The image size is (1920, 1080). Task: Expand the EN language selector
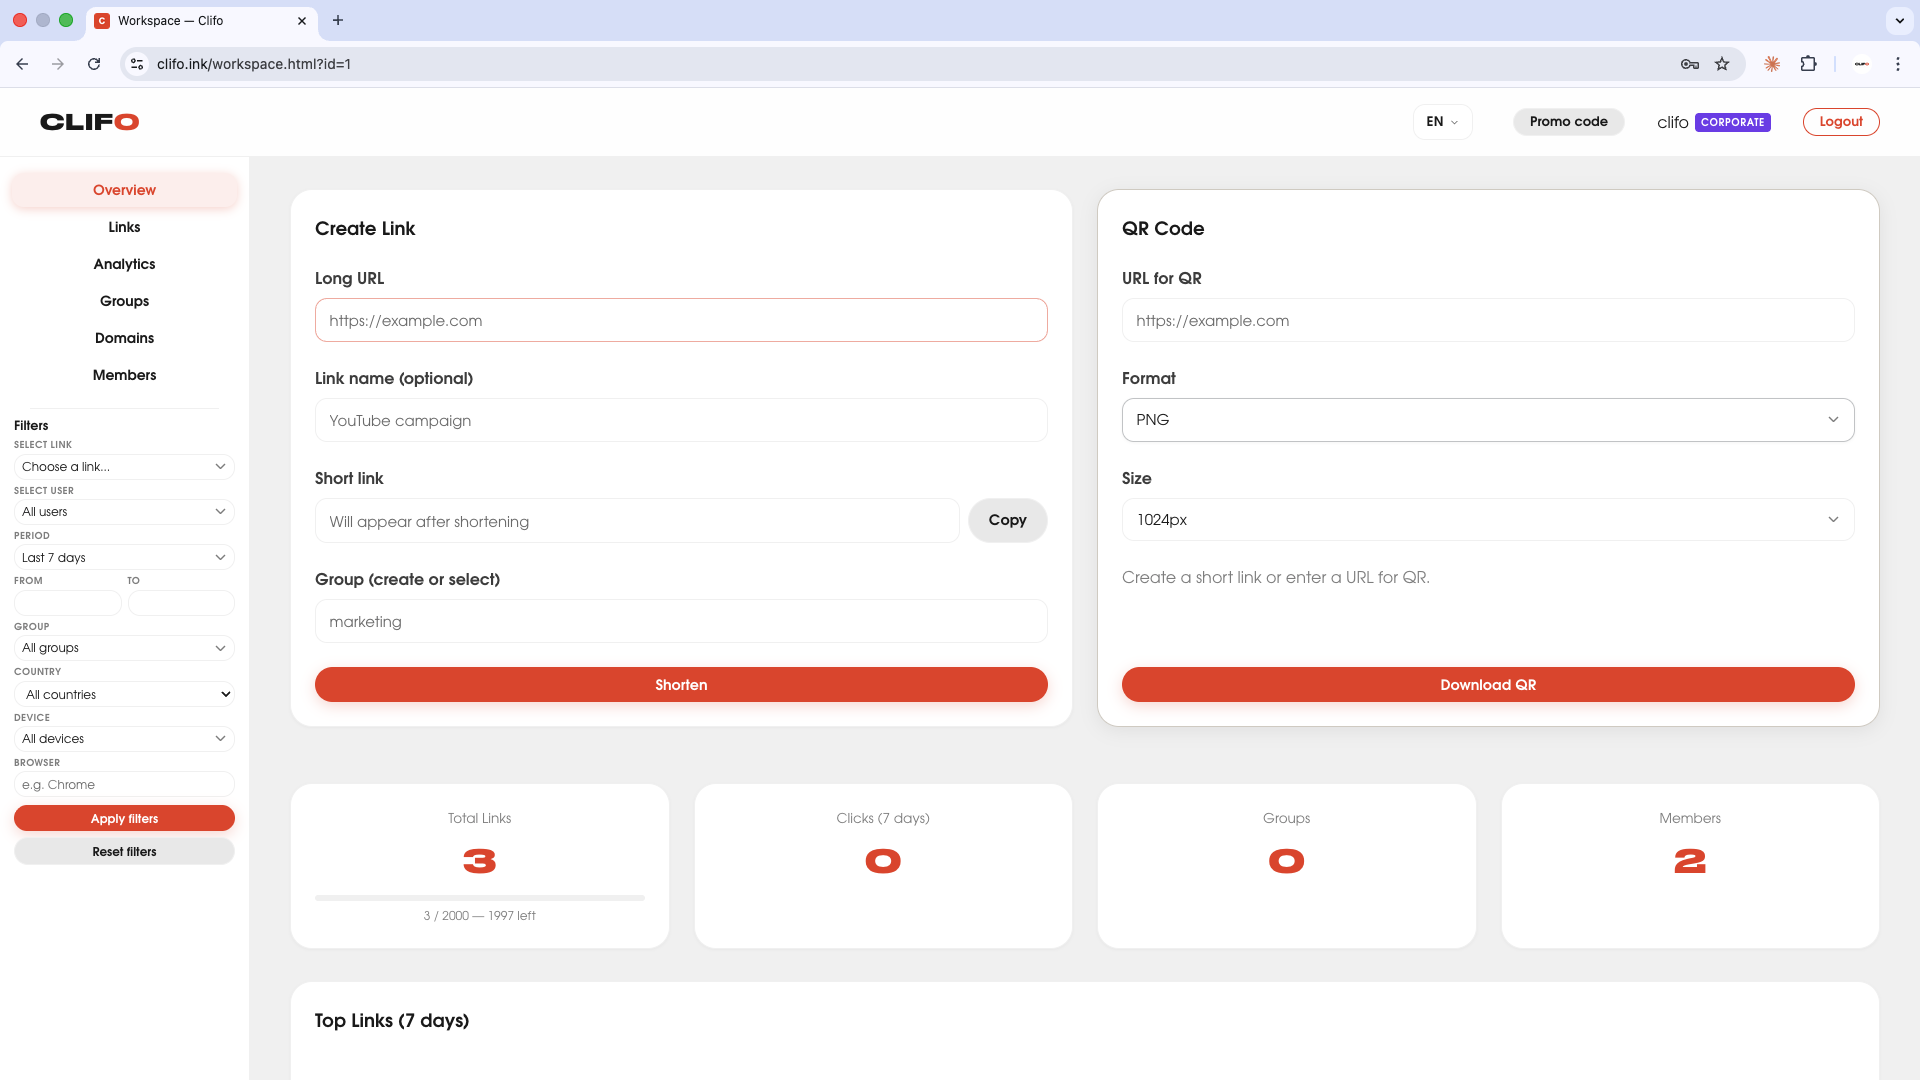click(x=1442, y=122)
